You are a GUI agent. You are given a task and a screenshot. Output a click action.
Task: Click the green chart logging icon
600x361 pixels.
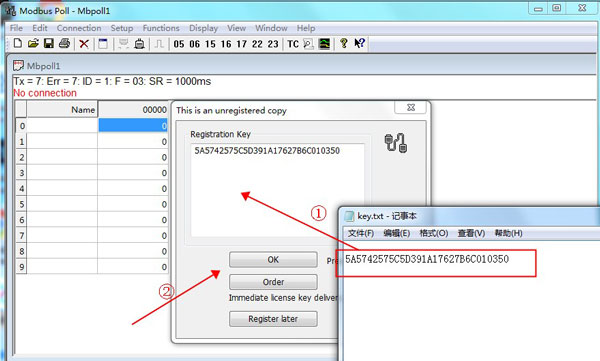[324, 44]
